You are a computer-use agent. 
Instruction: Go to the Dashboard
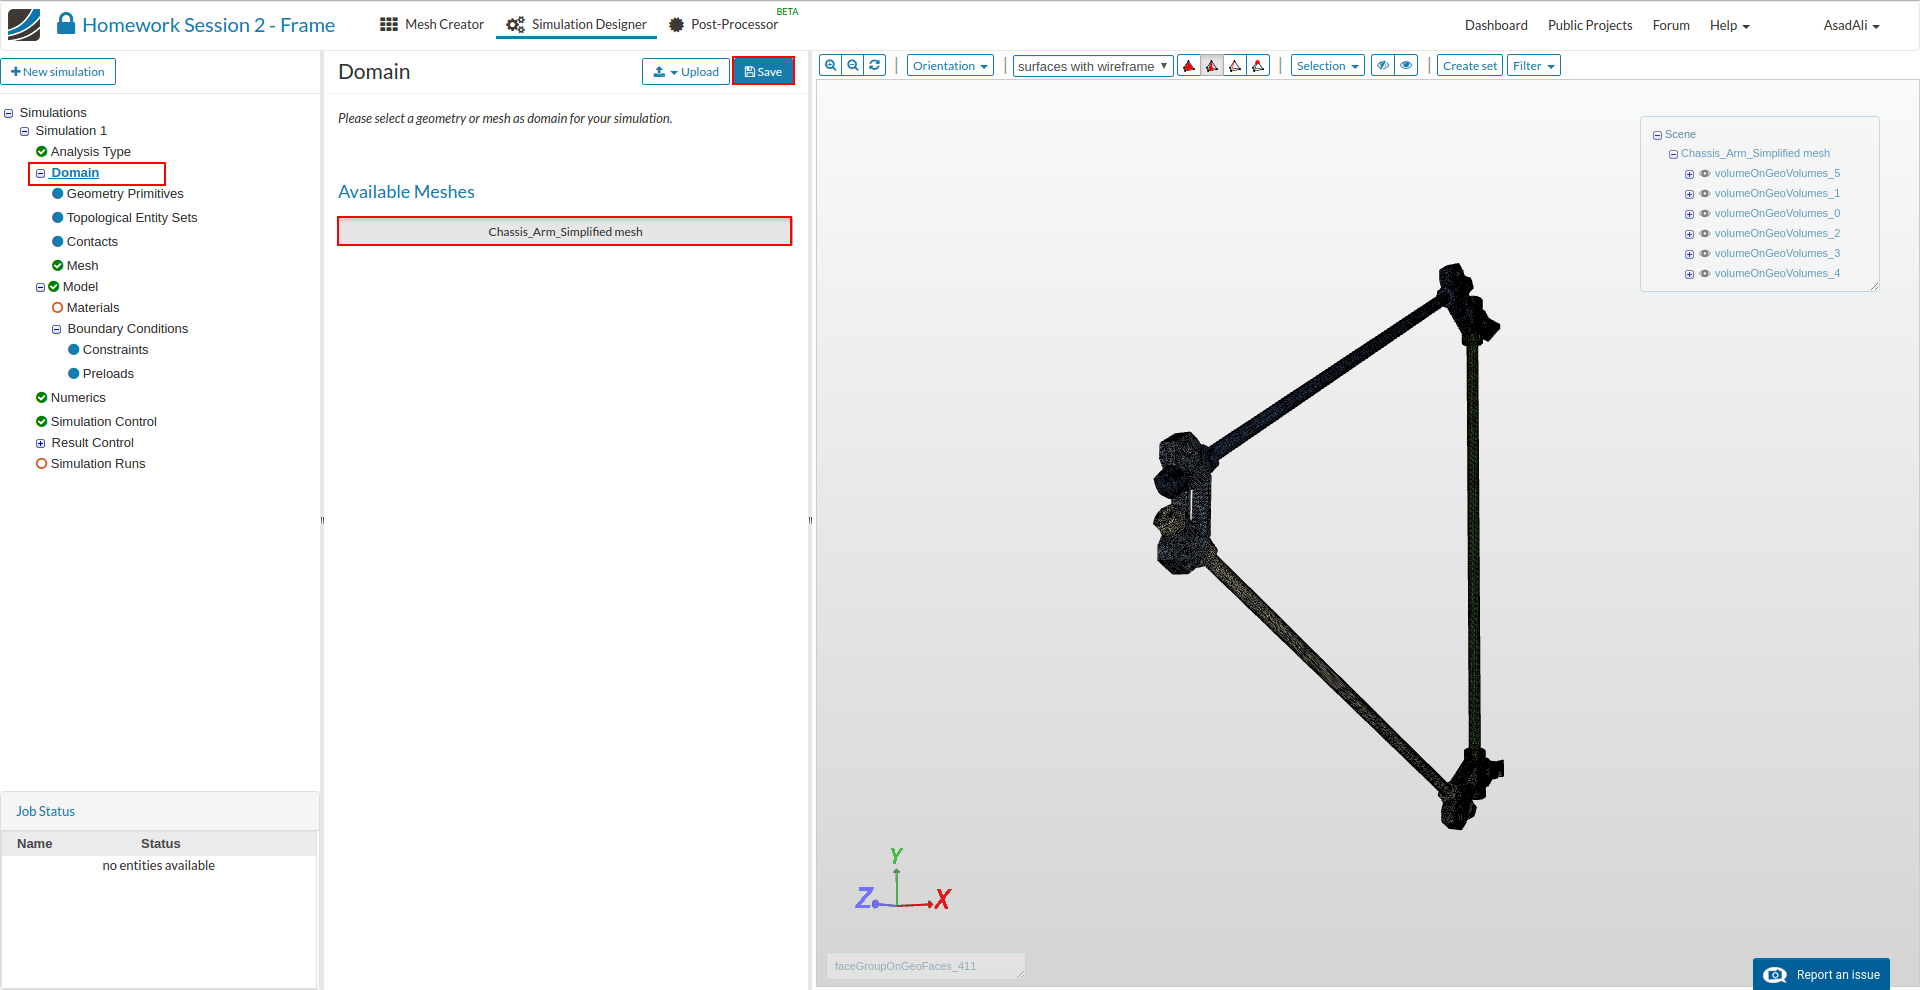coord(1496,26)
